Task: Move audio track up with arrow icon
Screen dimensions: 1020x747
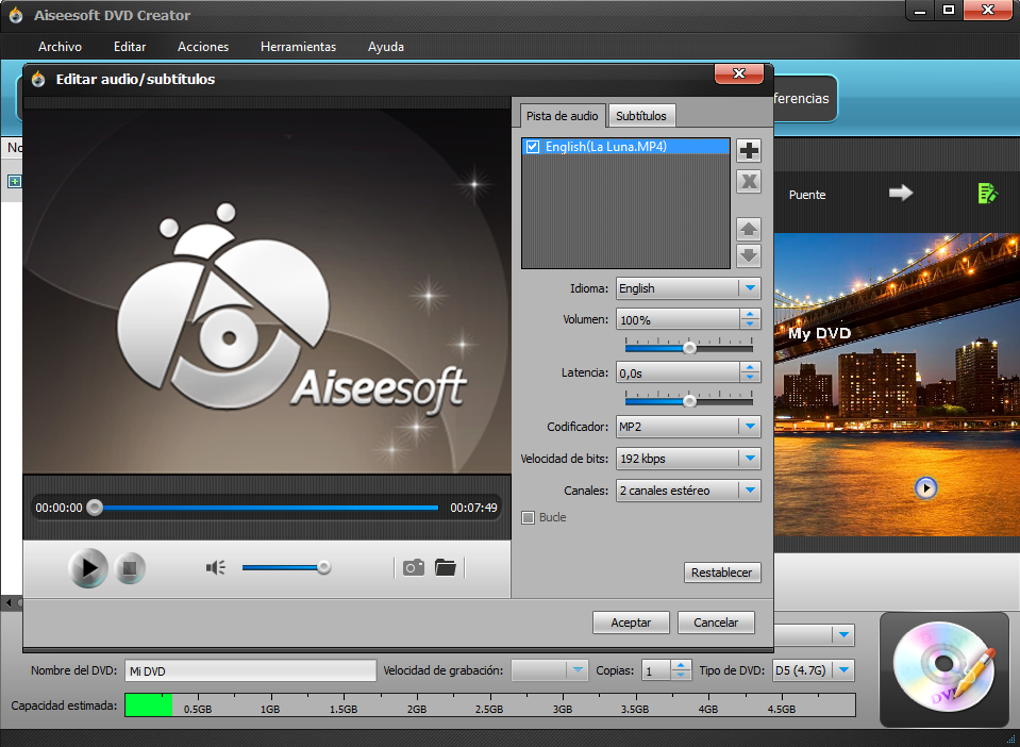Action: click(748, 229)
